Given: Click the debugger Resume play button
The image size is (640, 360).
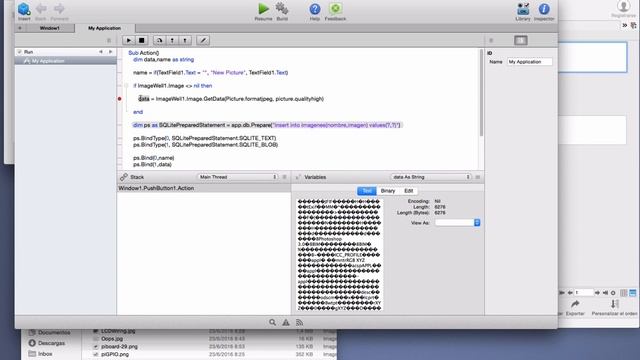Looking at the screenshot, I should pyautogui.click(x=129, y=40).
